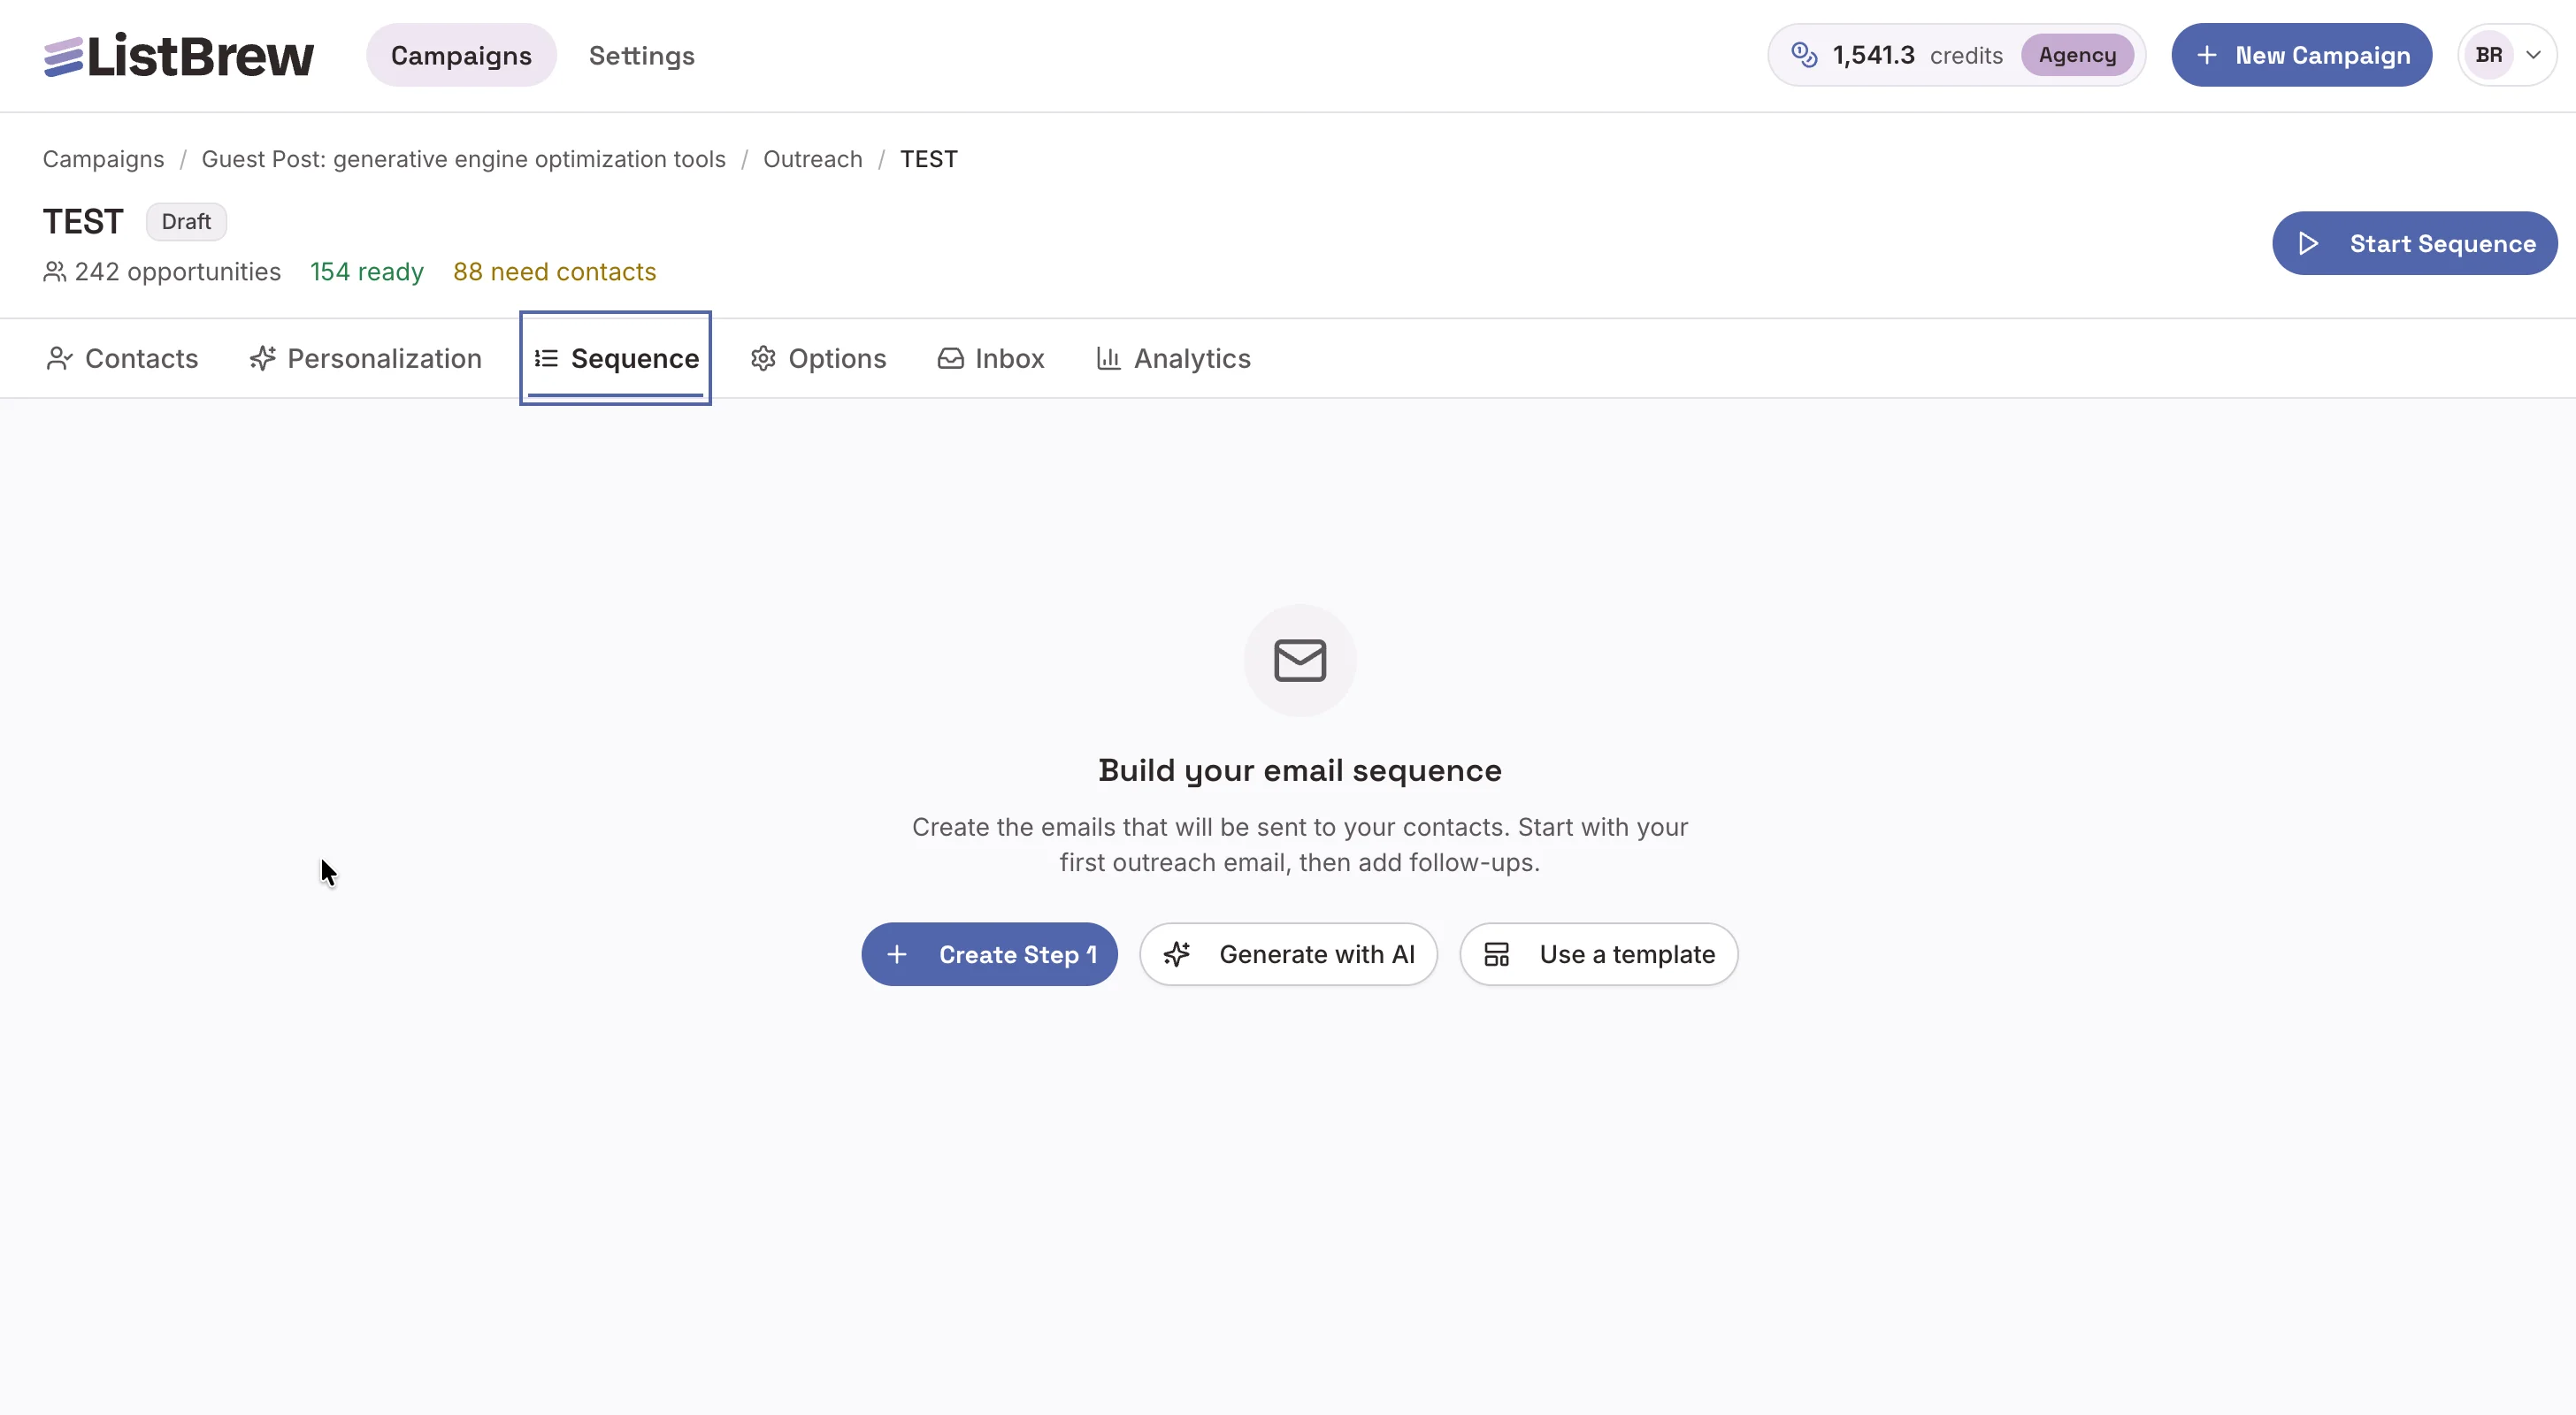The height and width of the screenshot is (1415, 2576).
Task: Click Generate with AI button
Action: pyautogui.click(x=1289, y=954)
